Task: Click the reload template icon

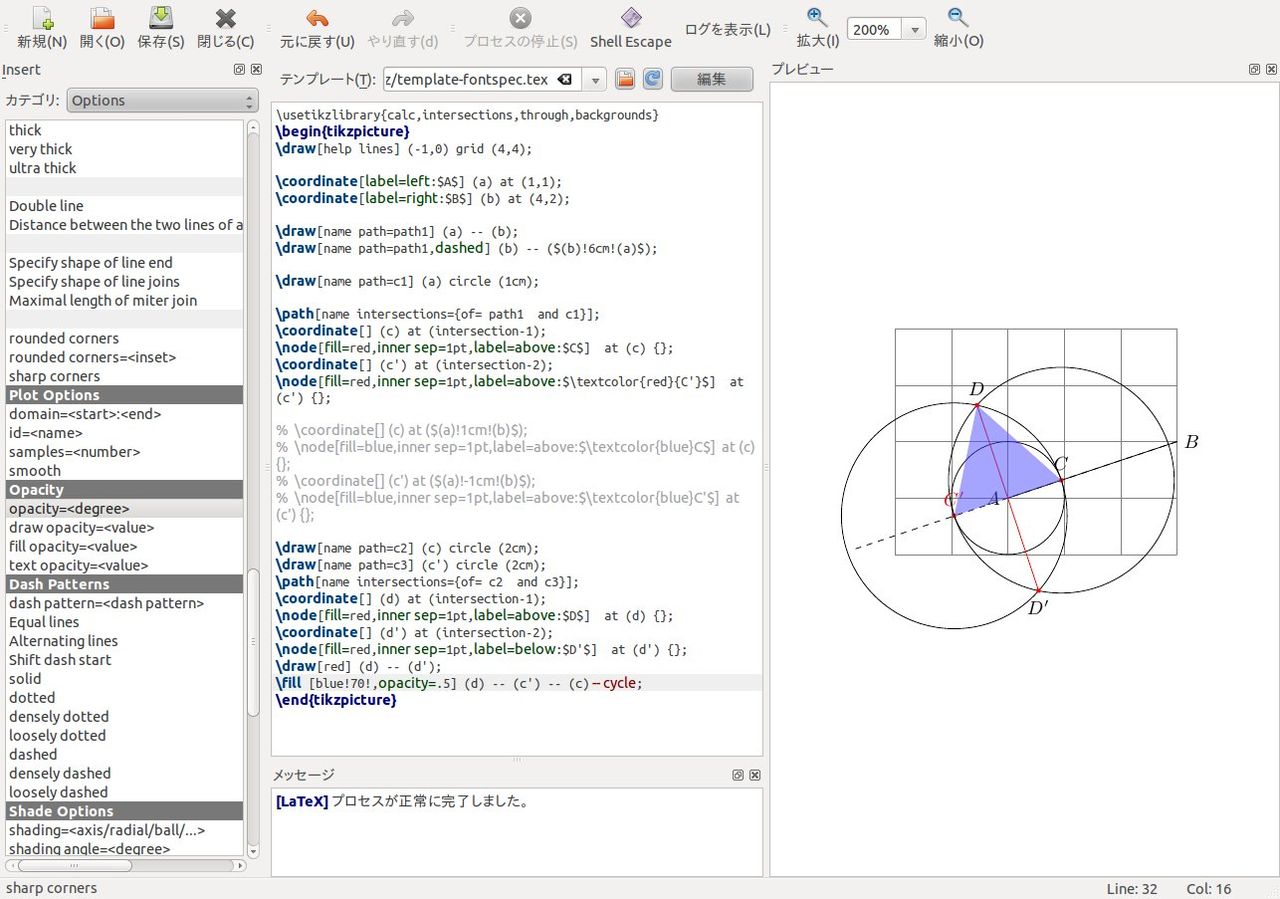Action: tap(652, 79)
